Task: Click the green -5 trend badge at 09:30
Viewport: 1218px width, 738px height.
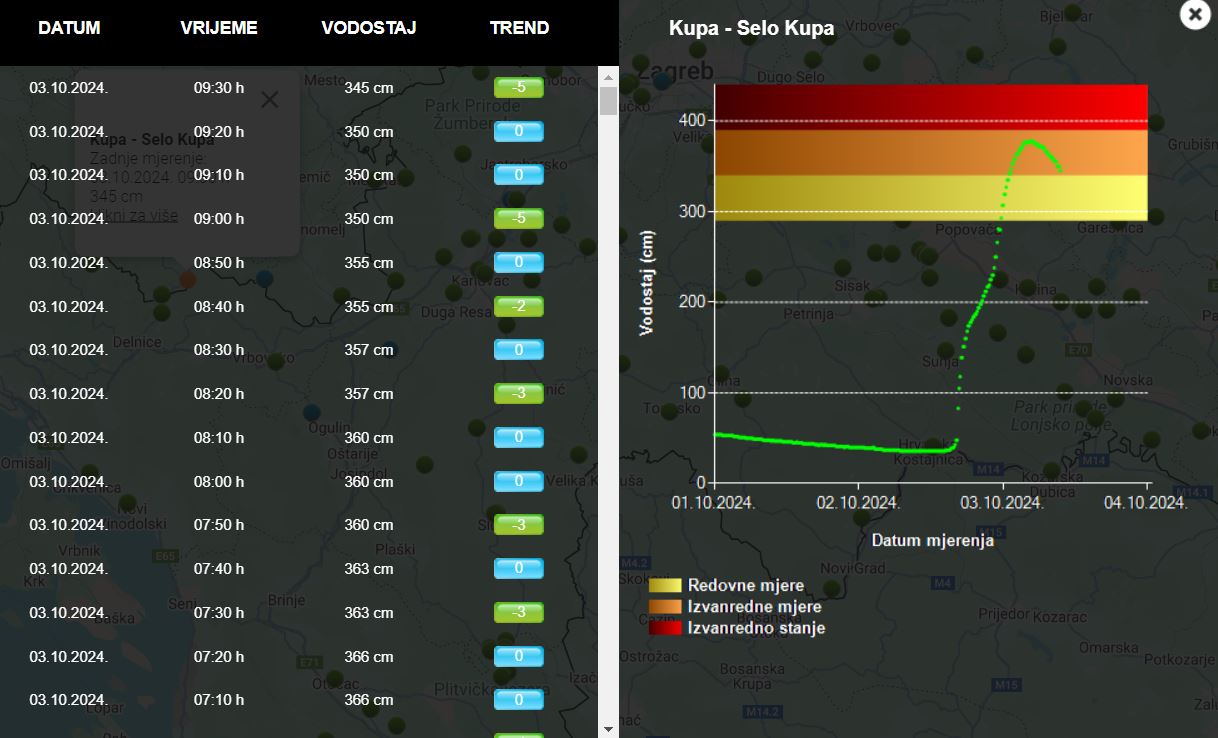Action: [x=518, y=88]
